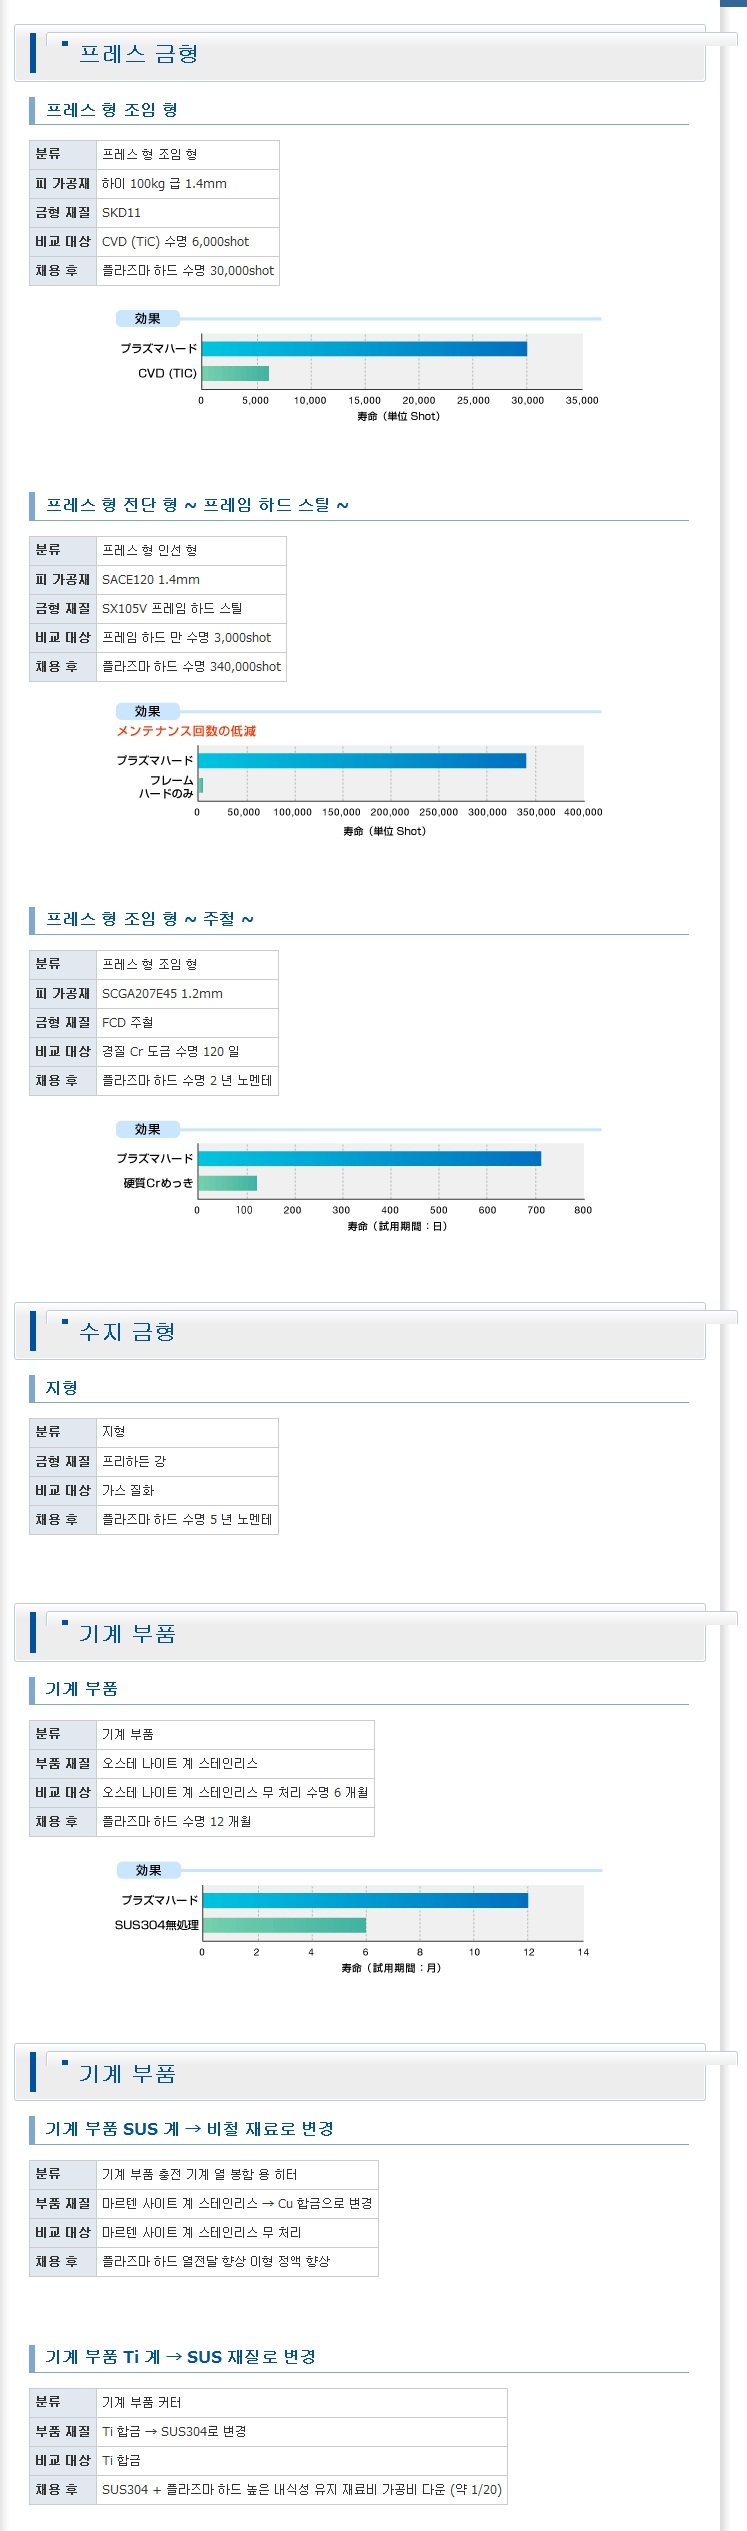Click the red メンテナンス回数の低減 text

coord(186,731)
